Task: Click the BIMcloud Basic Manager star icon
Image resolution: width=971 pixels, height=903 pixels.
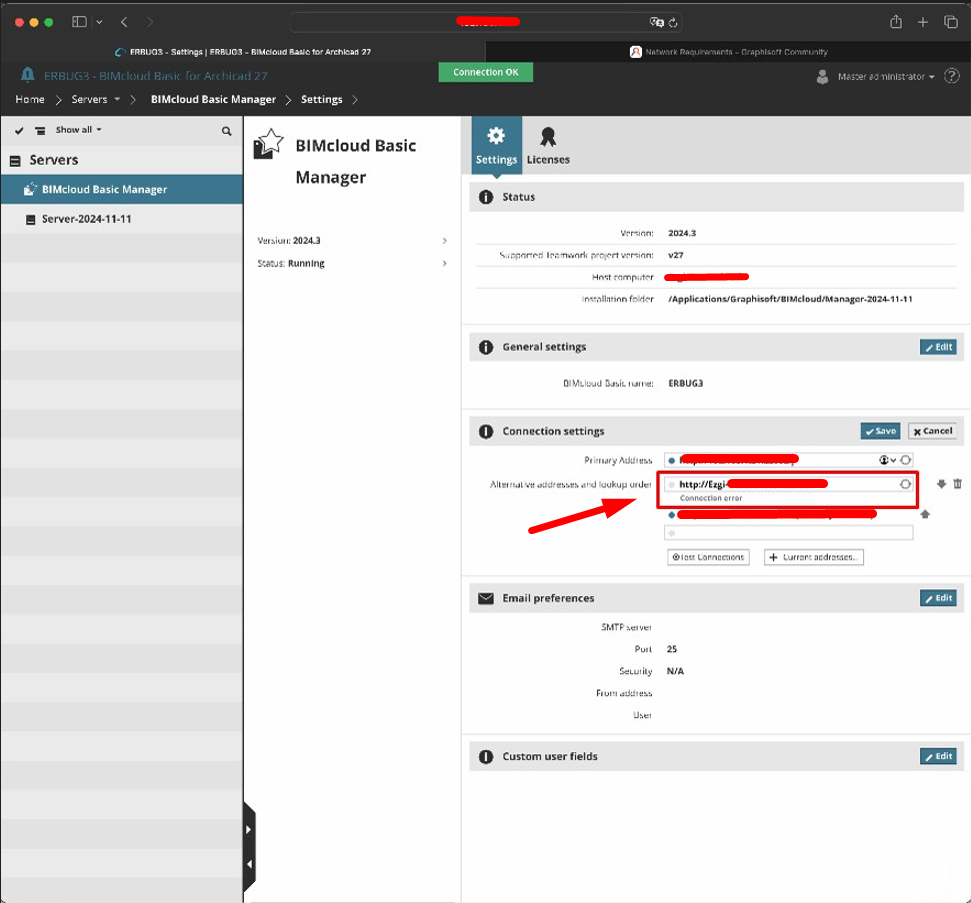Action: click(268, 144)
